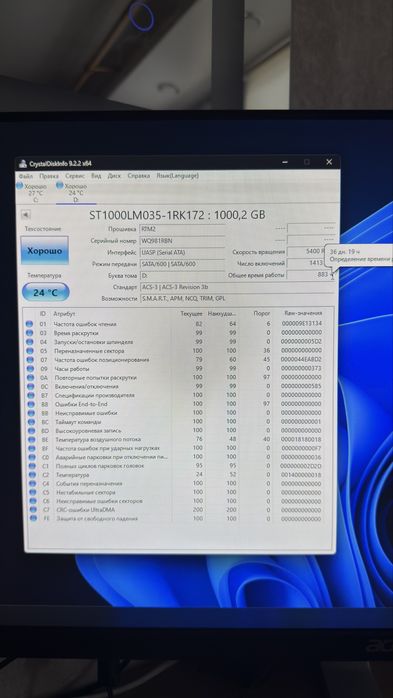Screen dimensions: 393x698
Task: Click status circle for B7 Спецификации производителя
Action: (x=31, y=395)
